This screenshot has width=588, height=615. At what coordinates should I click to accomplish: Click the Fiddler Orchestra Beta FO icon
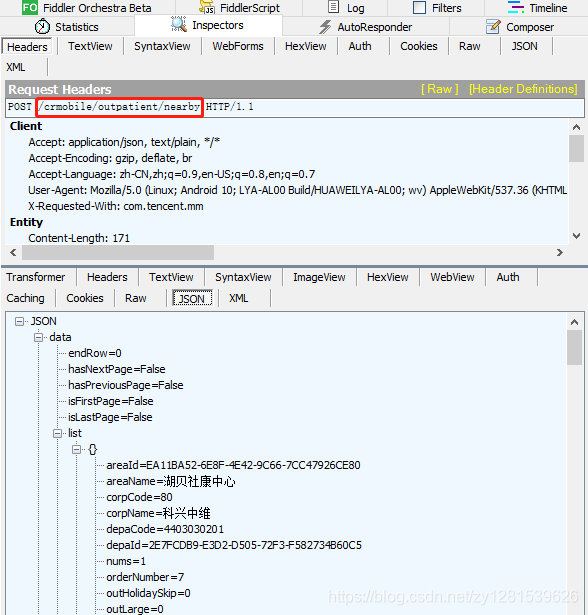click(x=30, y=7)
